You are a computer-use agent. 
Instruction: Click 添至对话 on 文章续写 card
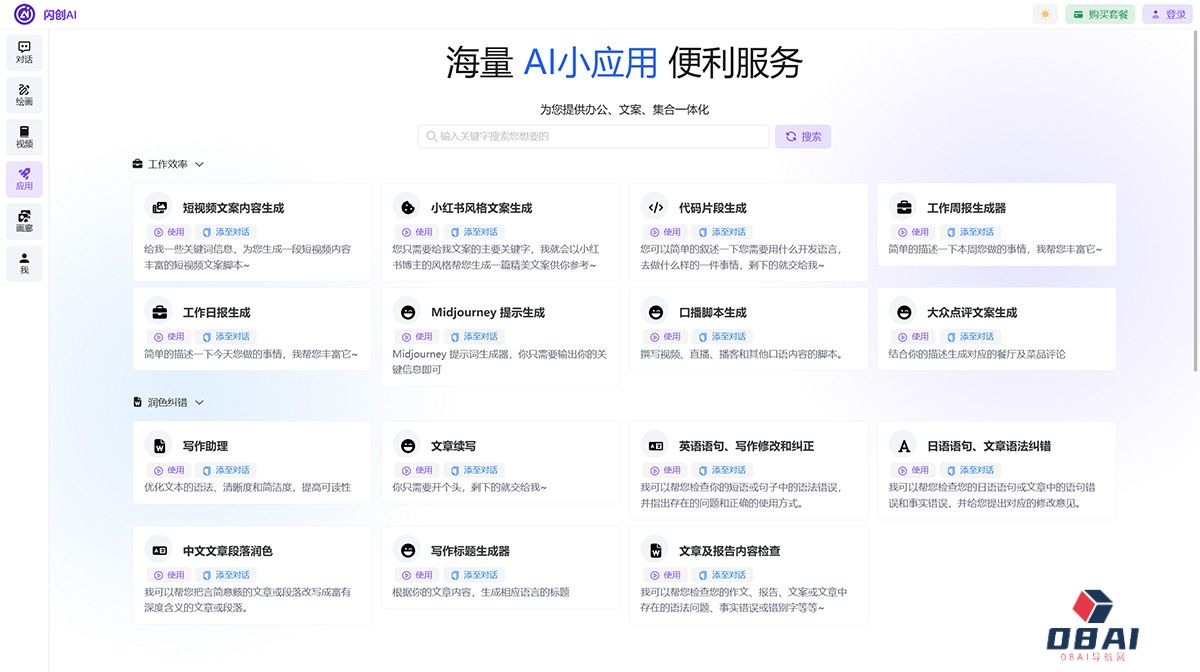point(474,470)
